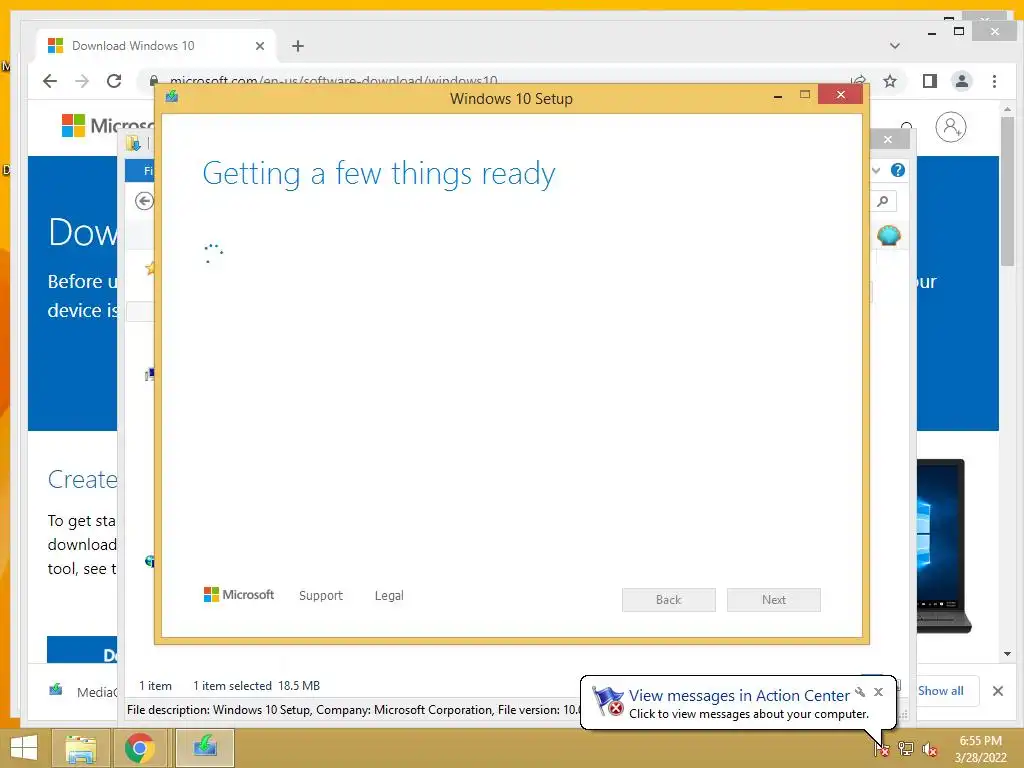1024x768 pixels.
Task: Click the Action Center flag tray icon
Action: [x=881, y=748]
